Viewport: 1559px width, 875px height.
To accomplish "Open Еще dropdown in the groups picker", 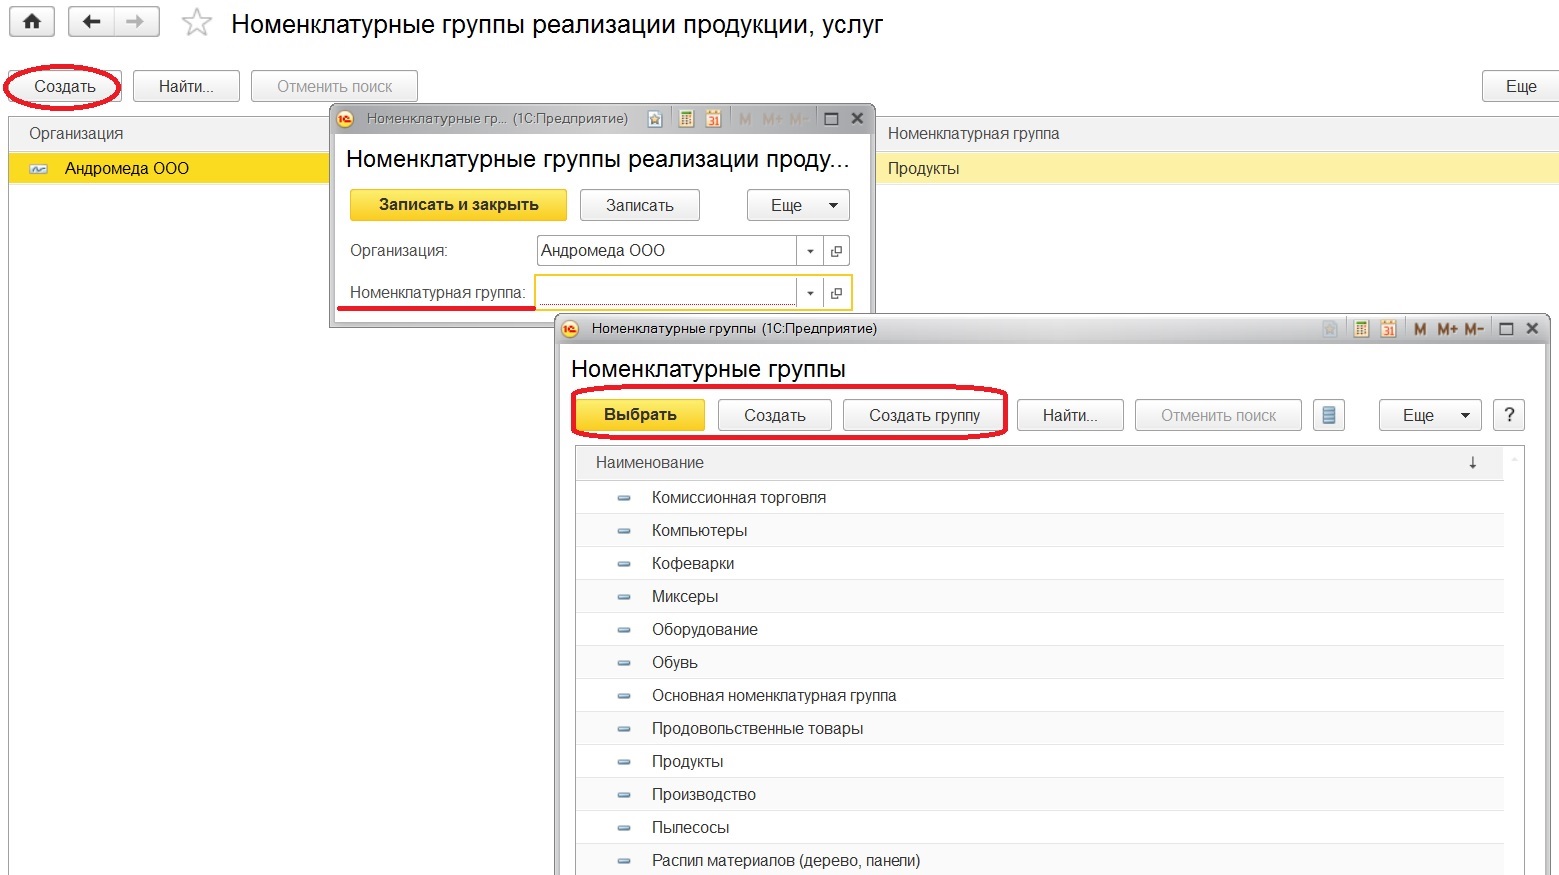I will [x=1430, y=415].
